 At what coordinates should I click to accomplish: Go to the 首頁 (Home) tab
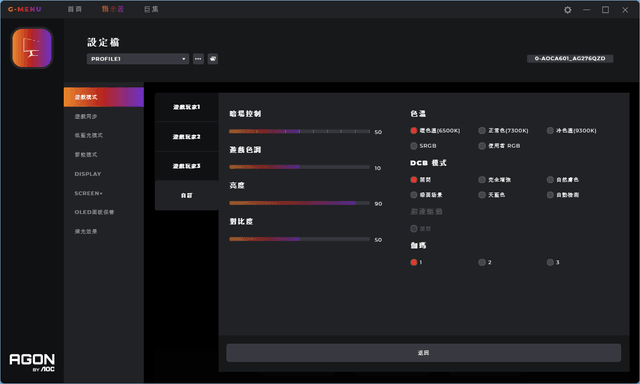75,9
